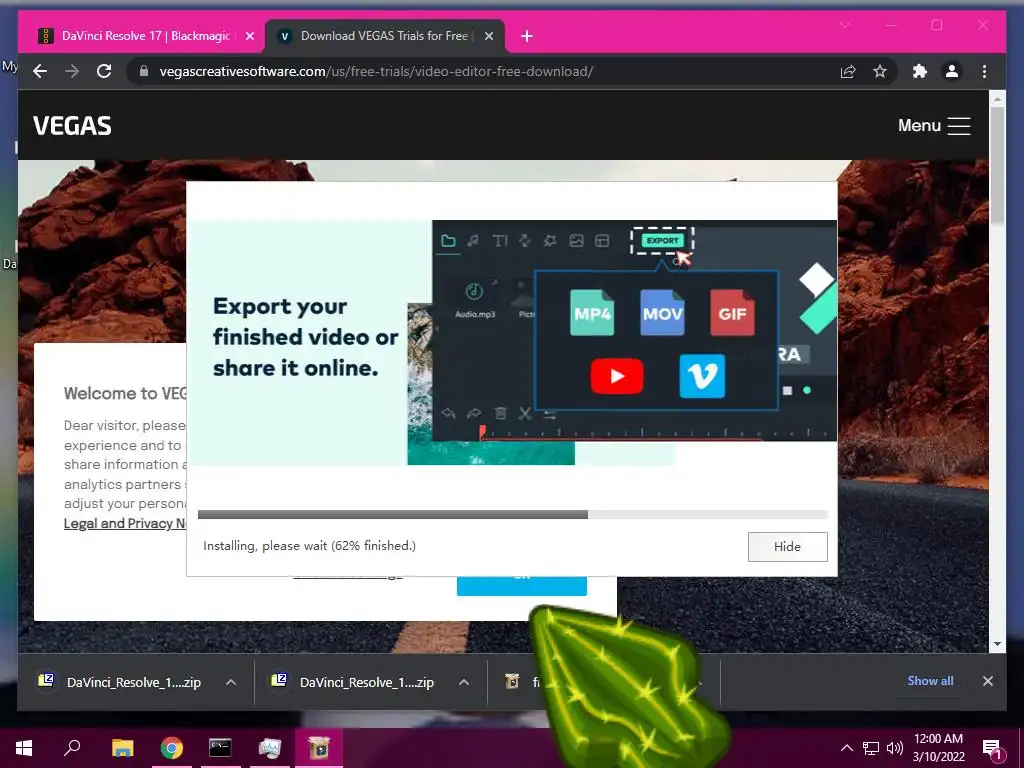Hide the installer progress window

(x=788, y=547)
